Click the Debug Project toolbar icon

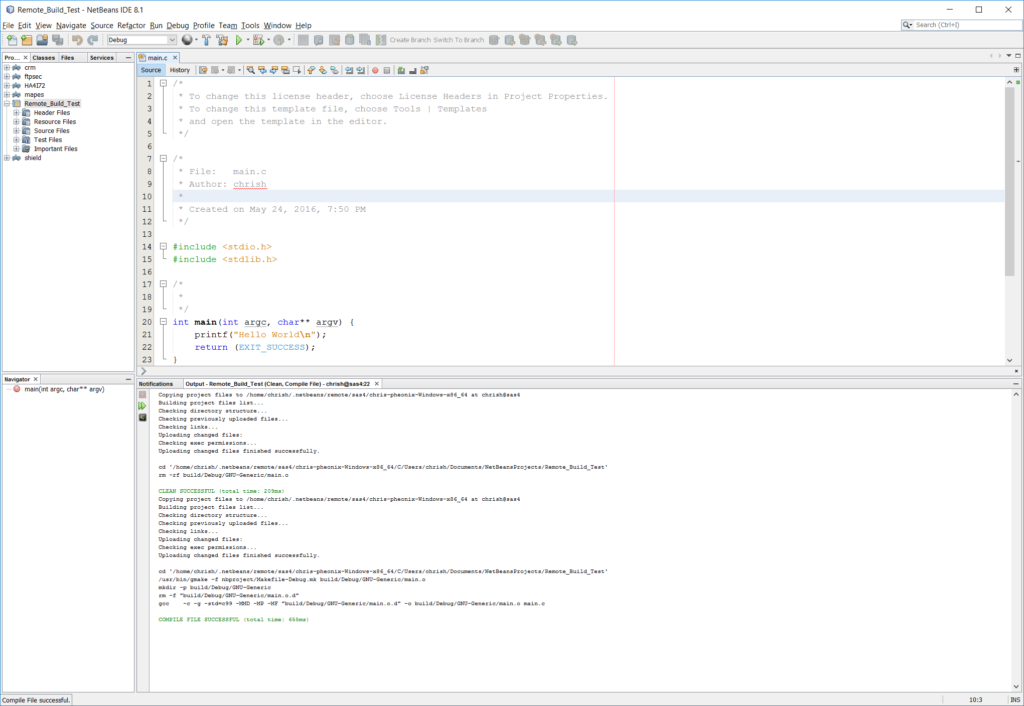[x=257, y=40]
